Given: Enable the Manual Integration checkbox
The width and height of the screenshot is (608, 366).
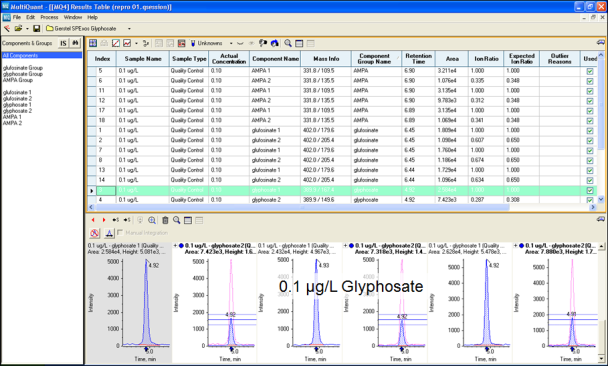Looking at the screenshot, I should coord(120,233).
